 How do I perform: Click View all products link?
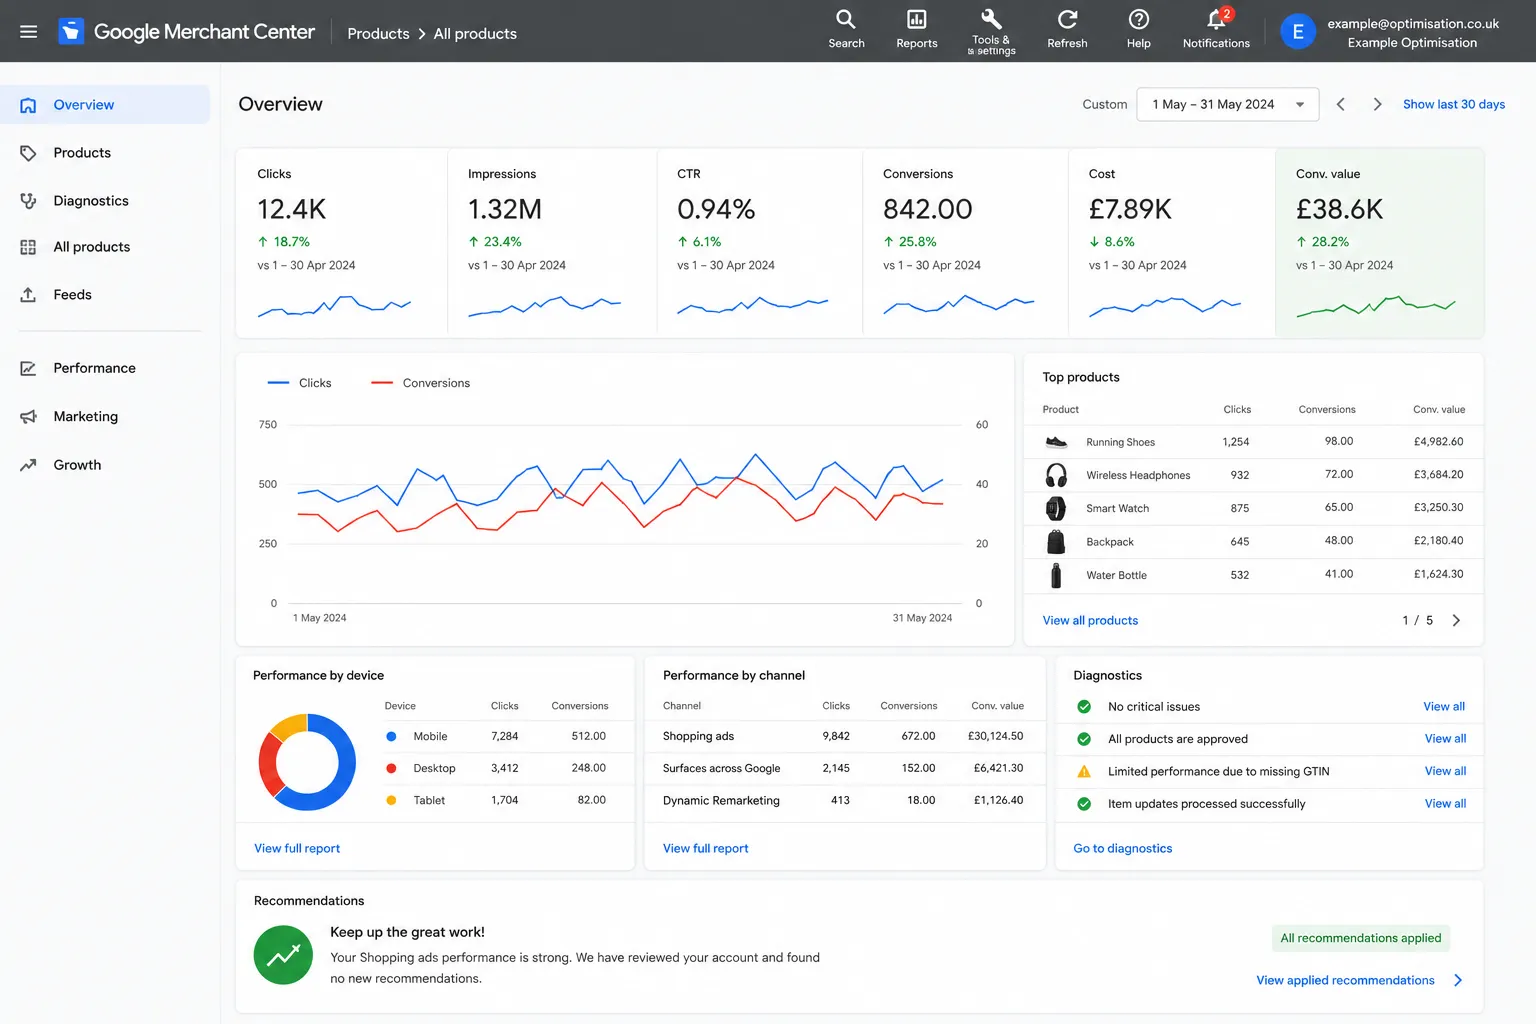point(1090,620)
